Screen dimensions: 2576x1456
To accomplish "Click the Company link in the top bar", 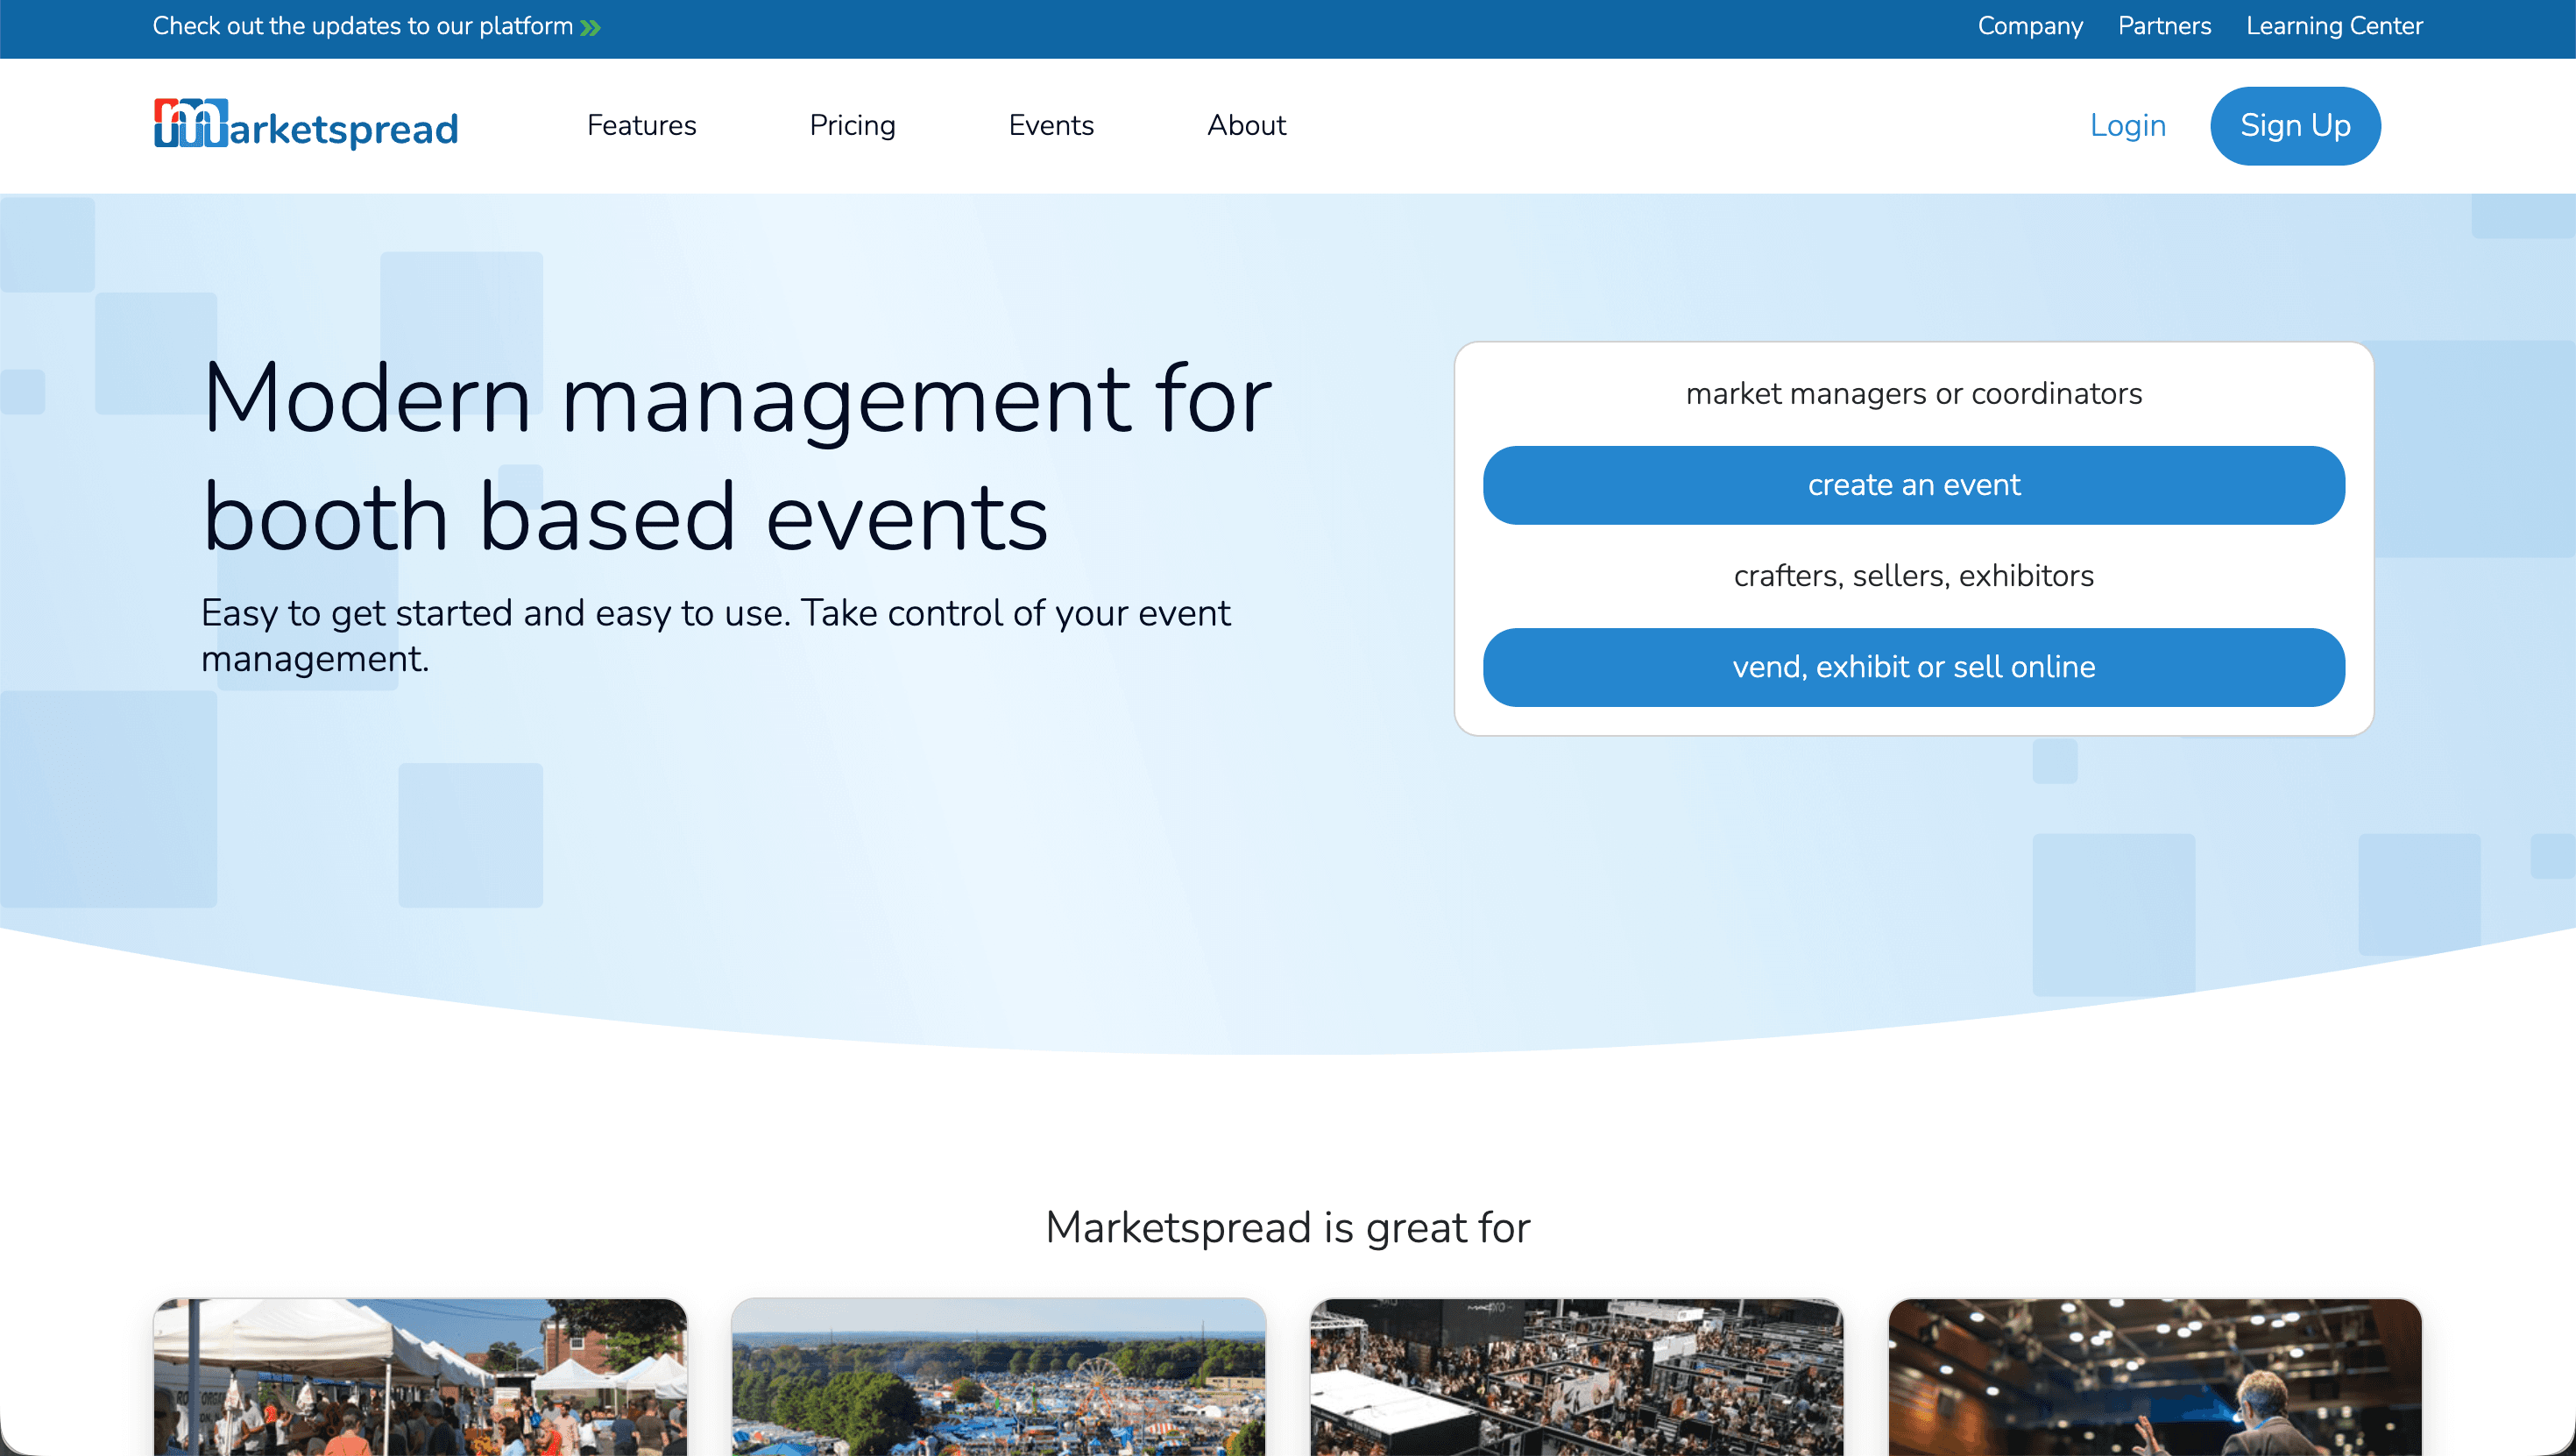I will click(2030, 26).
